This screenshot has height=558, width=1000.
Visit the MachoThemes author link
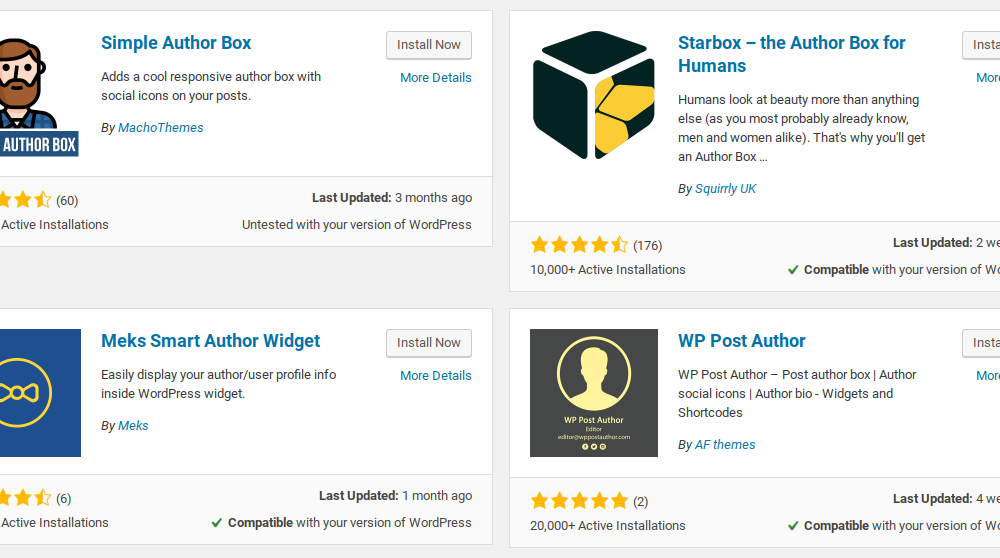(160, 128)
